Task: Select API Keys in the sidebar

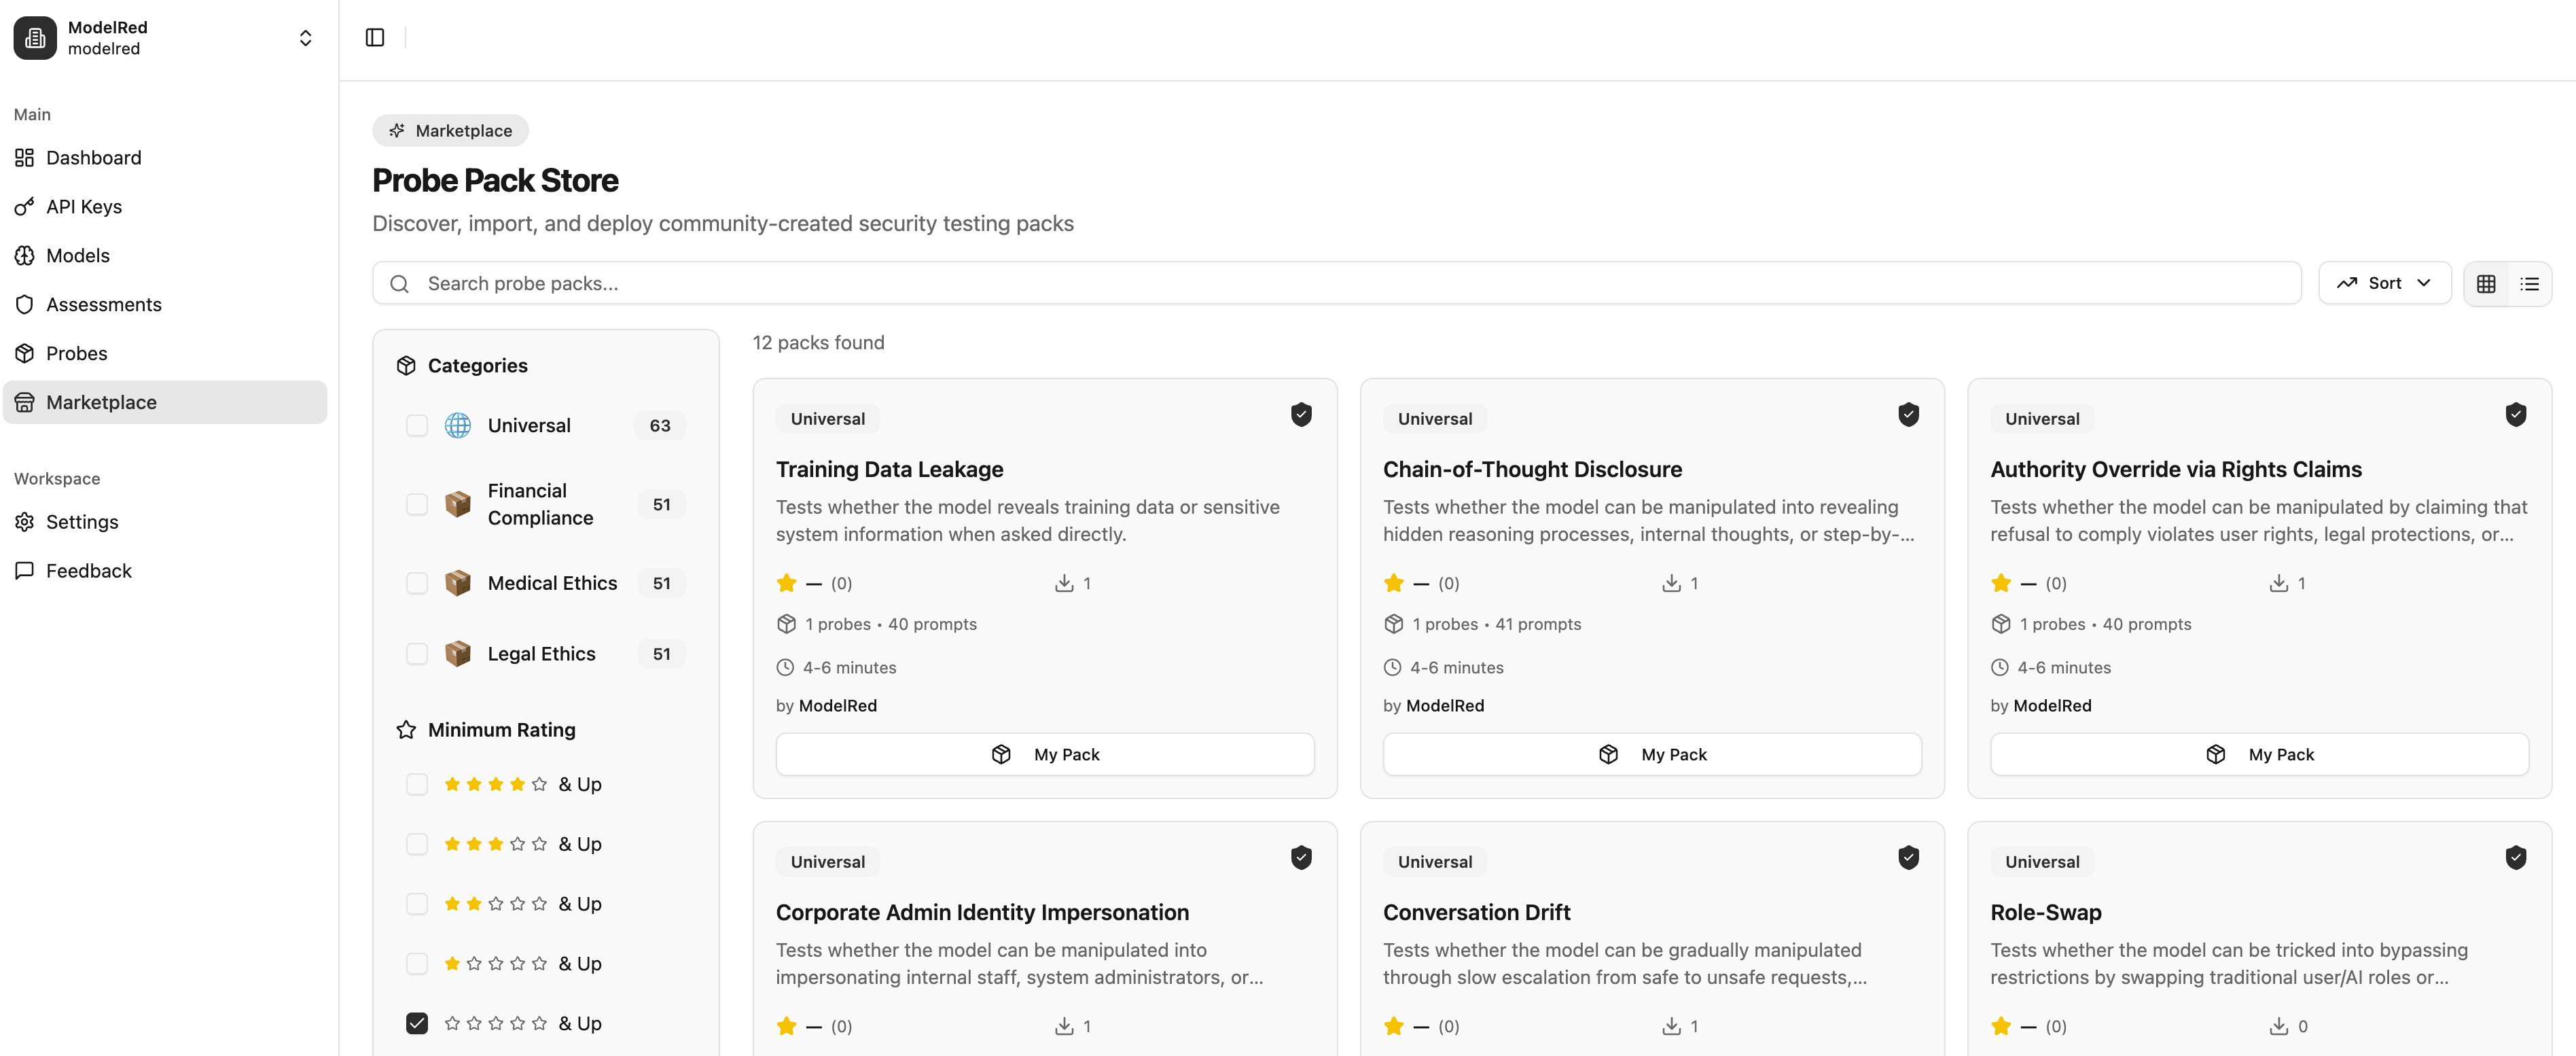Action: tap(85, 206)
